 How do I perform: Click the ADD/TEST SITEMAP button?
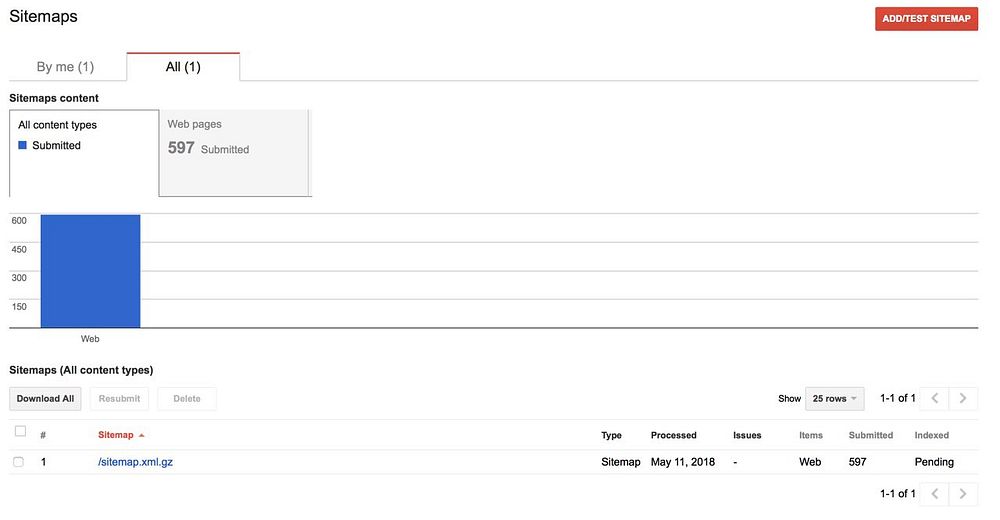tap(926, 19)
